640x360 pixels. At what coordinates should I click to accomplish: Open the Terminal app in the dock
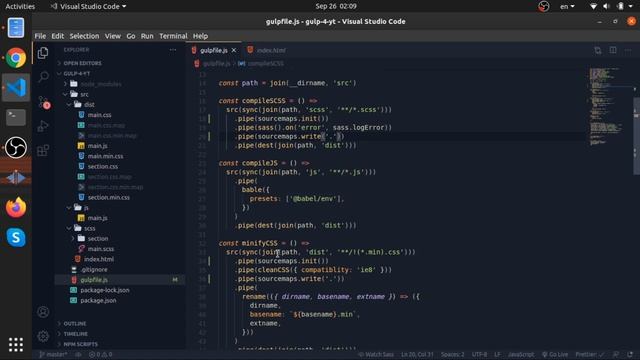[16, 118]
